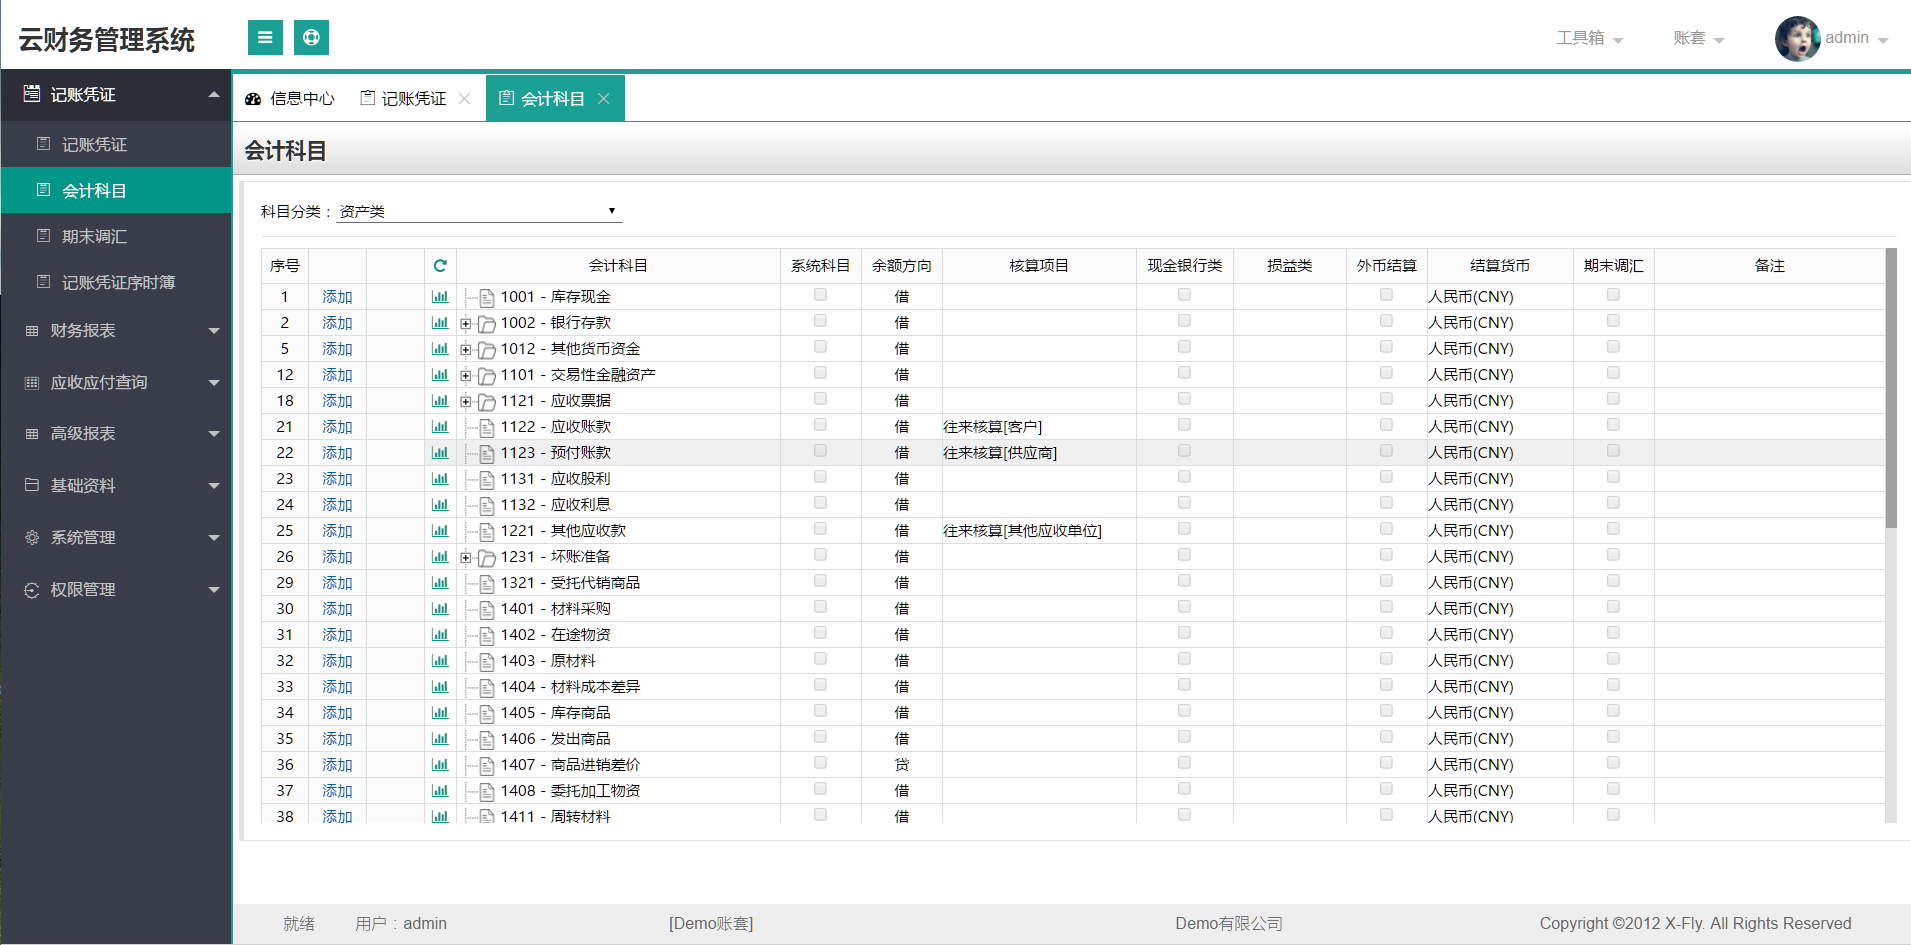Click the 基础资料 icon in sidebar
1911x945 pixels.
click(x=32, y=485)
